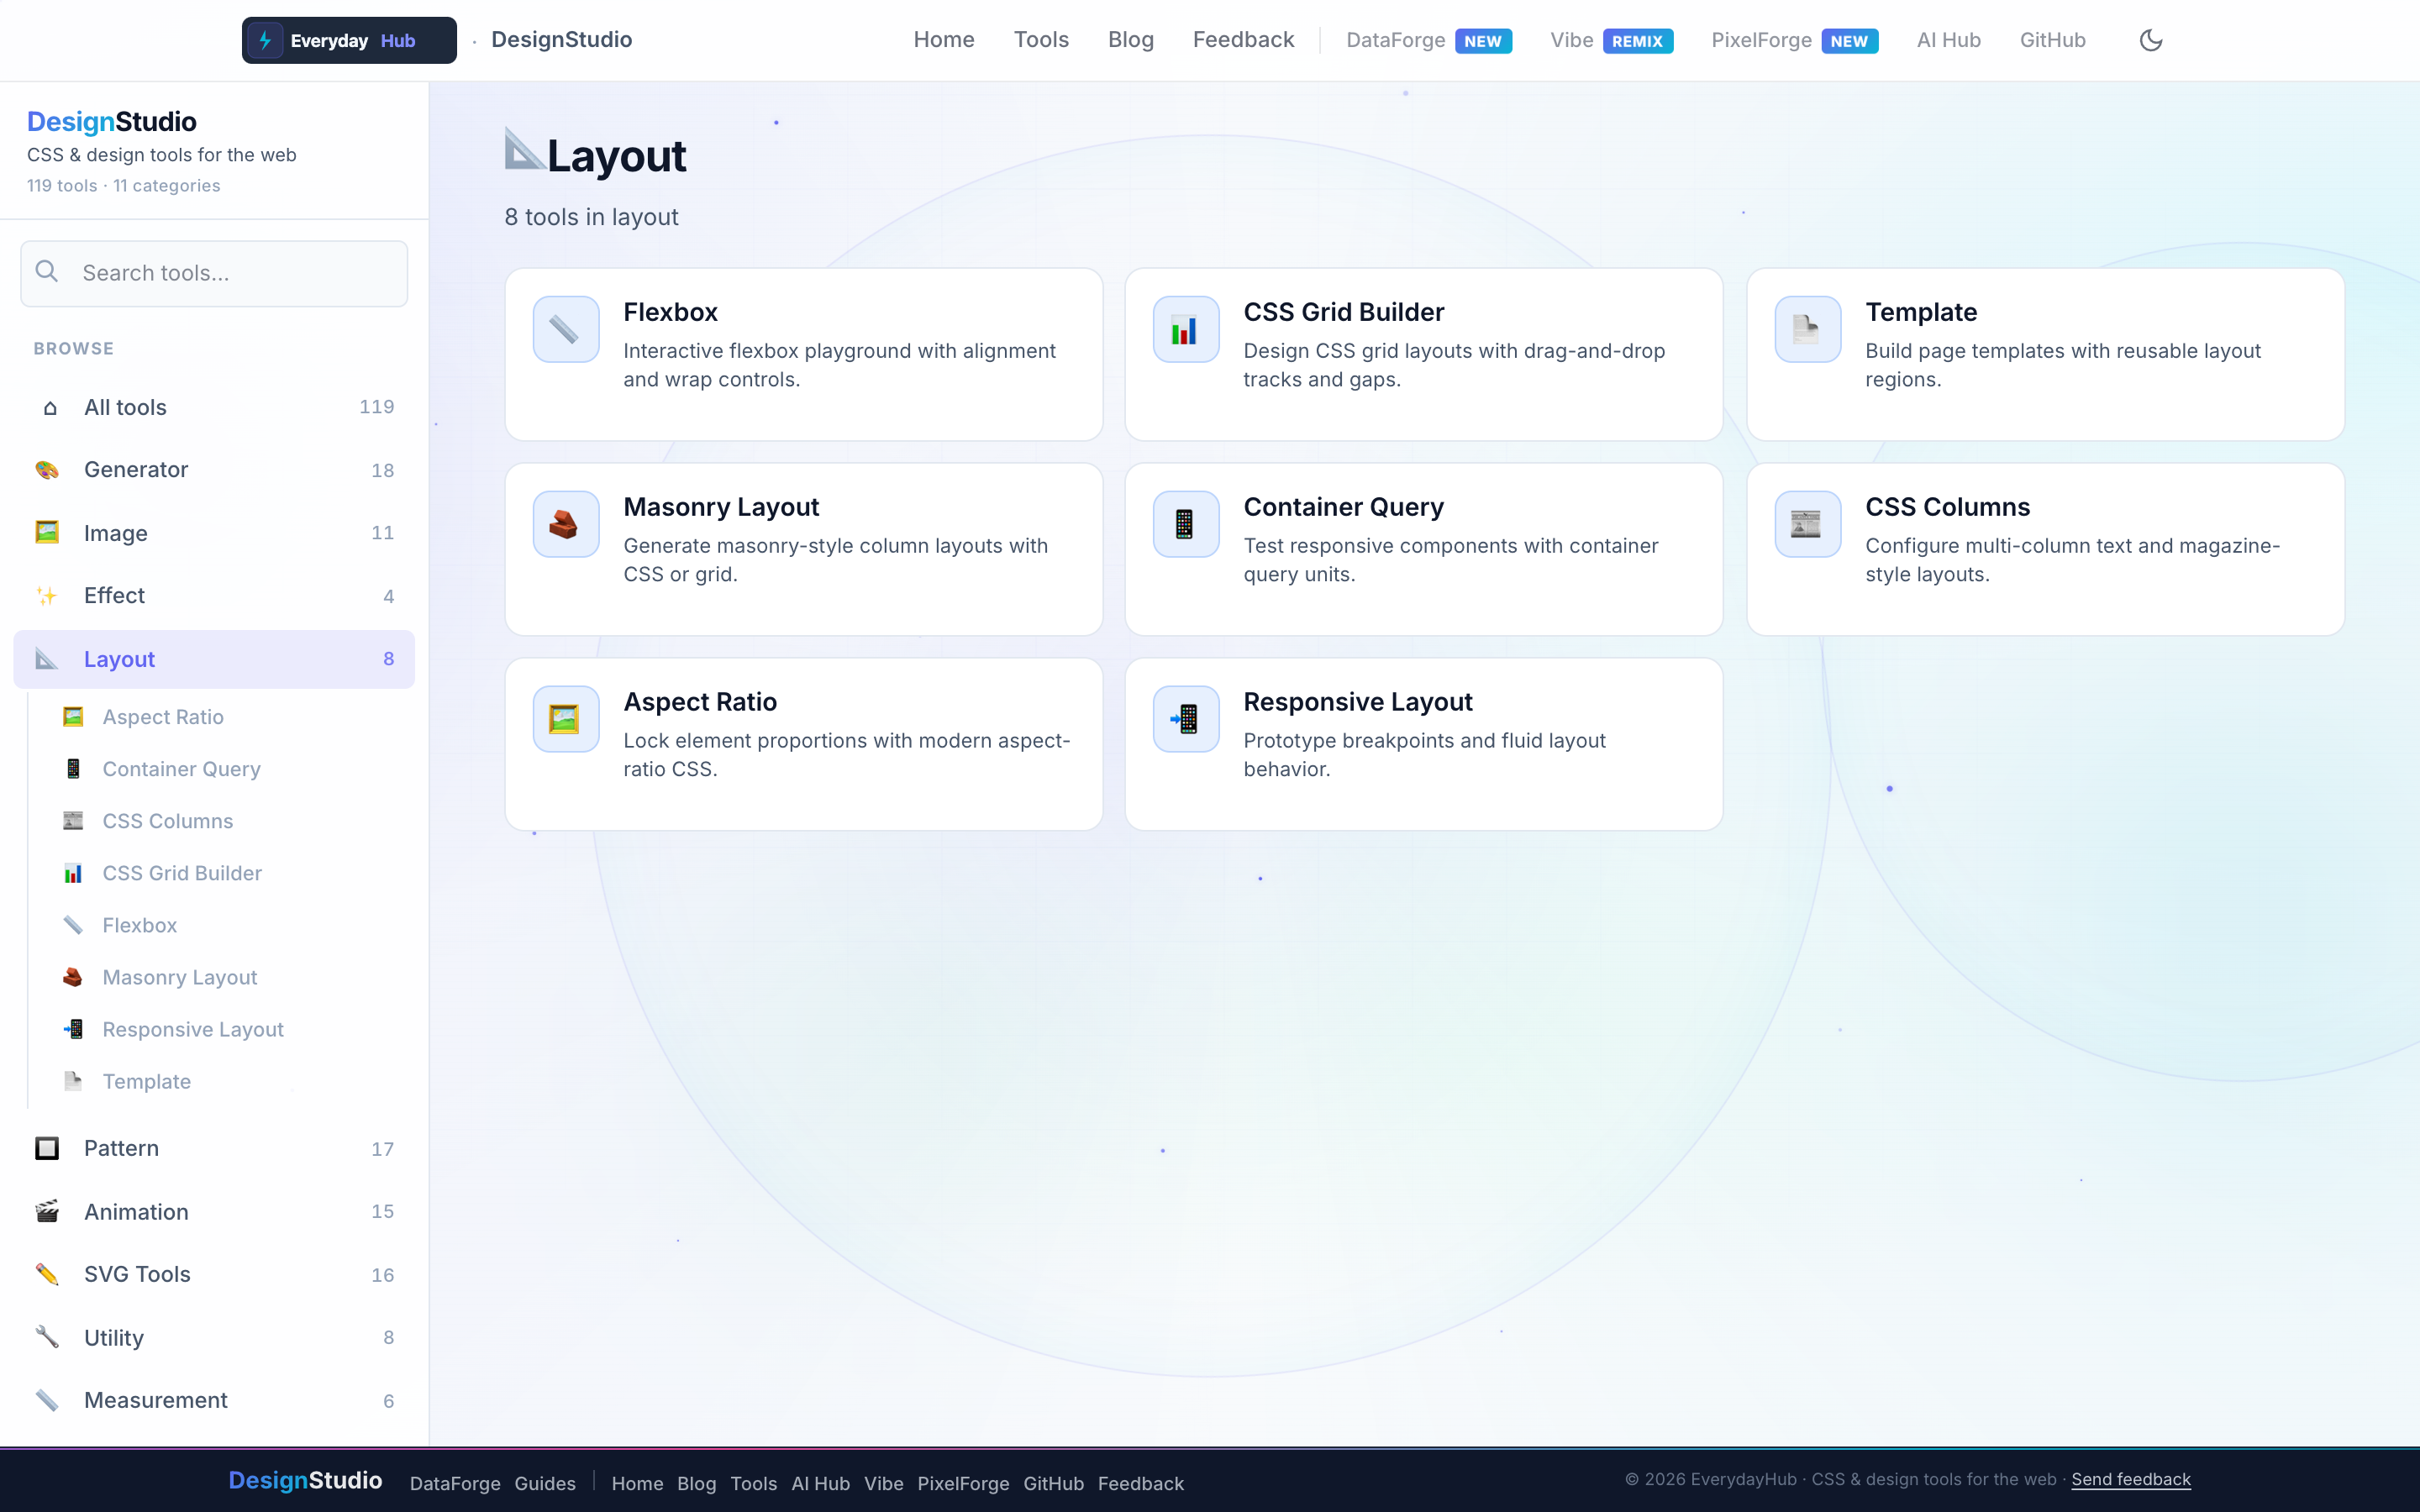Expand the SVG Tools category
Viewport: 2420px width, 1512px height.
click(x=214, y=1274)
